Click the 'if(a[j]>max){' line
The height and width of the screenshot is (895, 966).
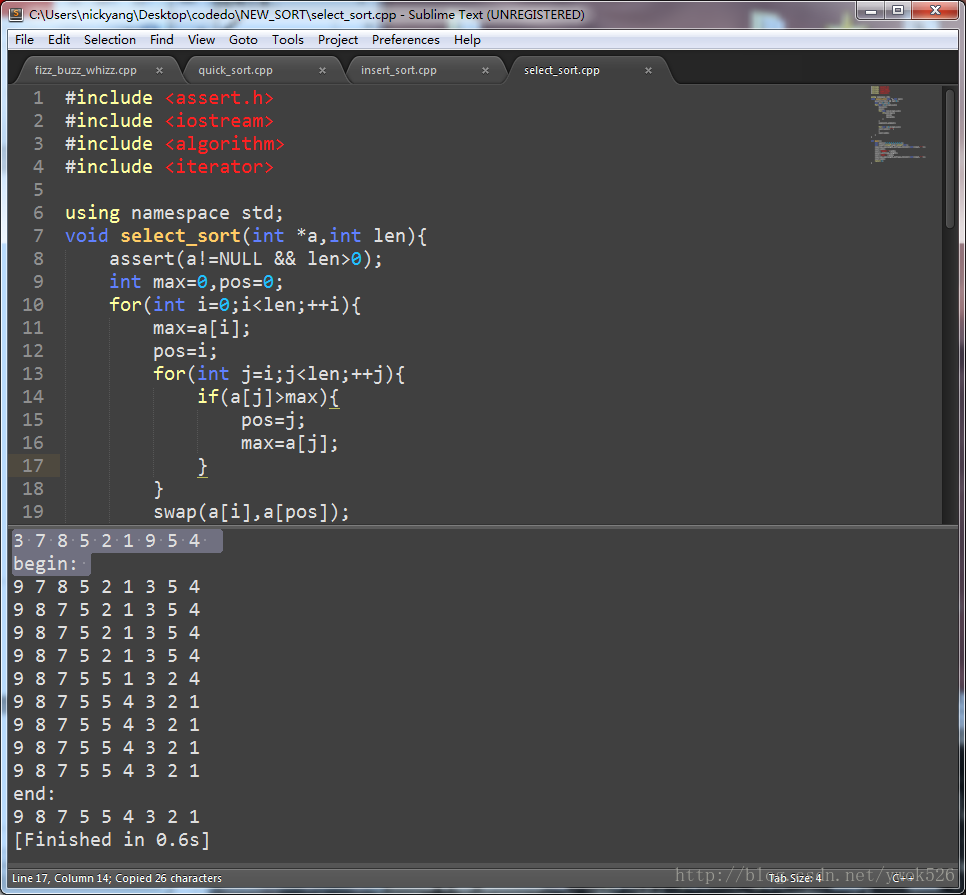(x=268, y=397)
